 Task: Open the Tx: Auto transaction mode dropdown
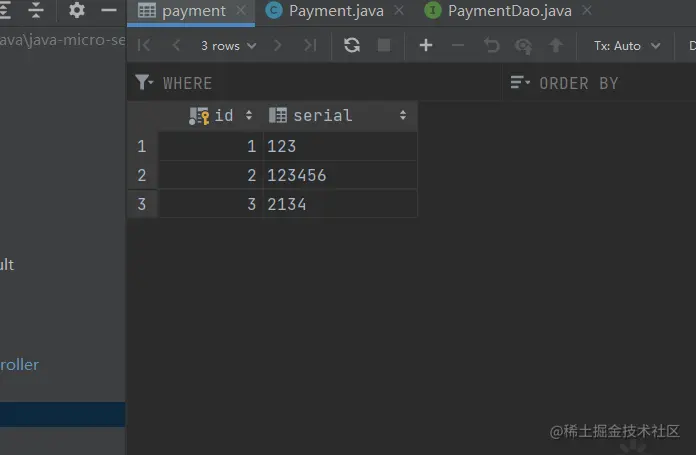[627, 46]
